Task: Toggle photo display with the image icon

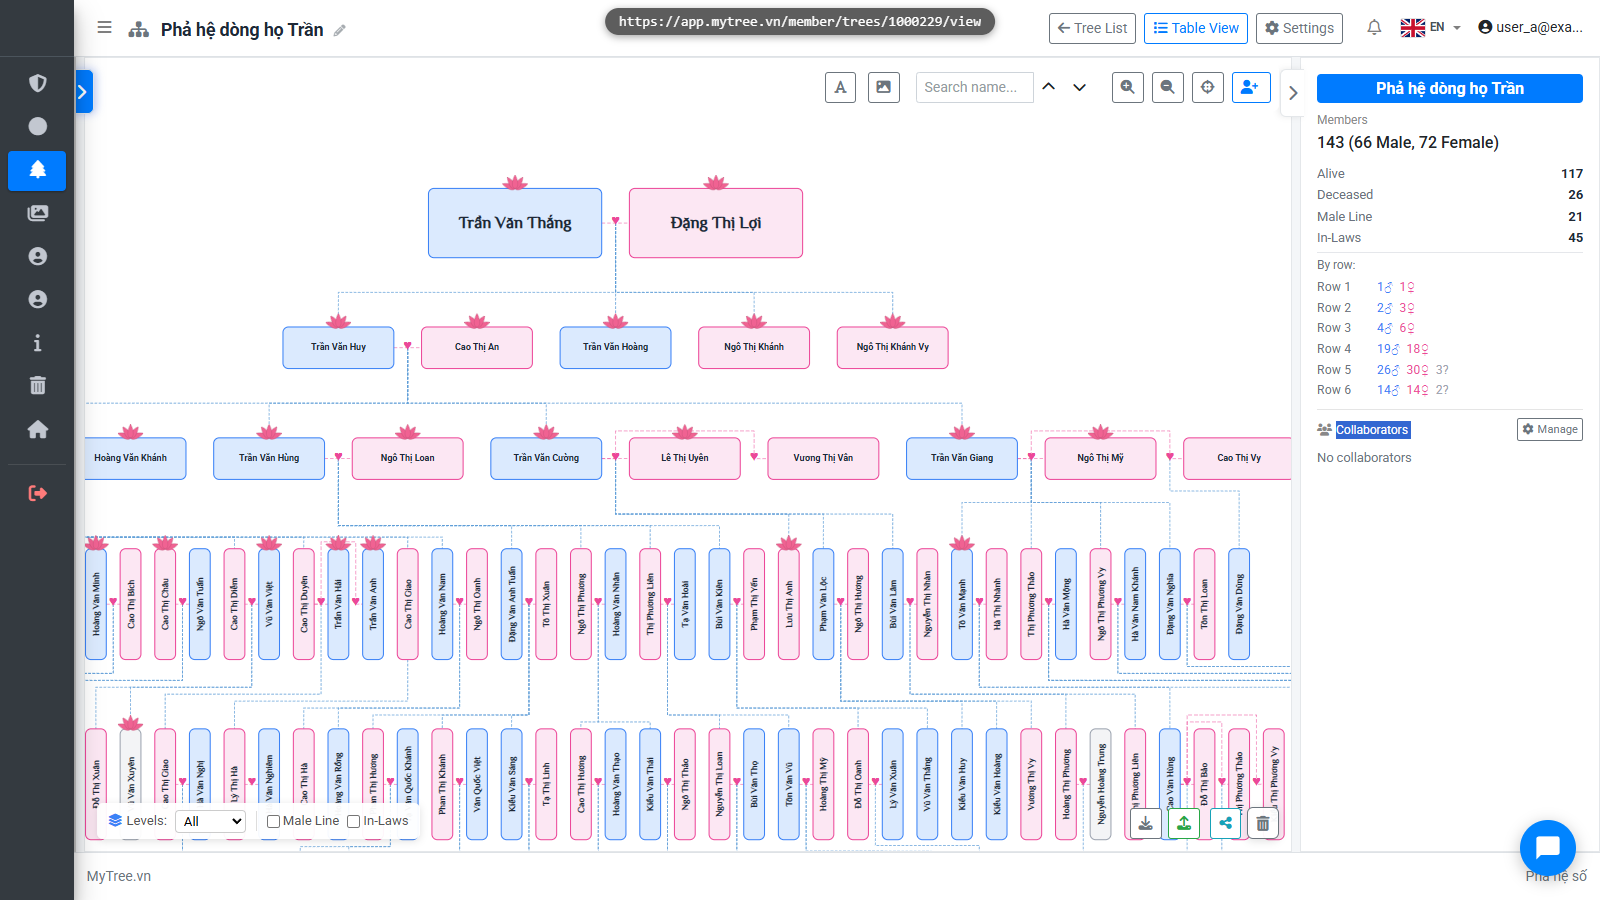Action: pos(884,87)
